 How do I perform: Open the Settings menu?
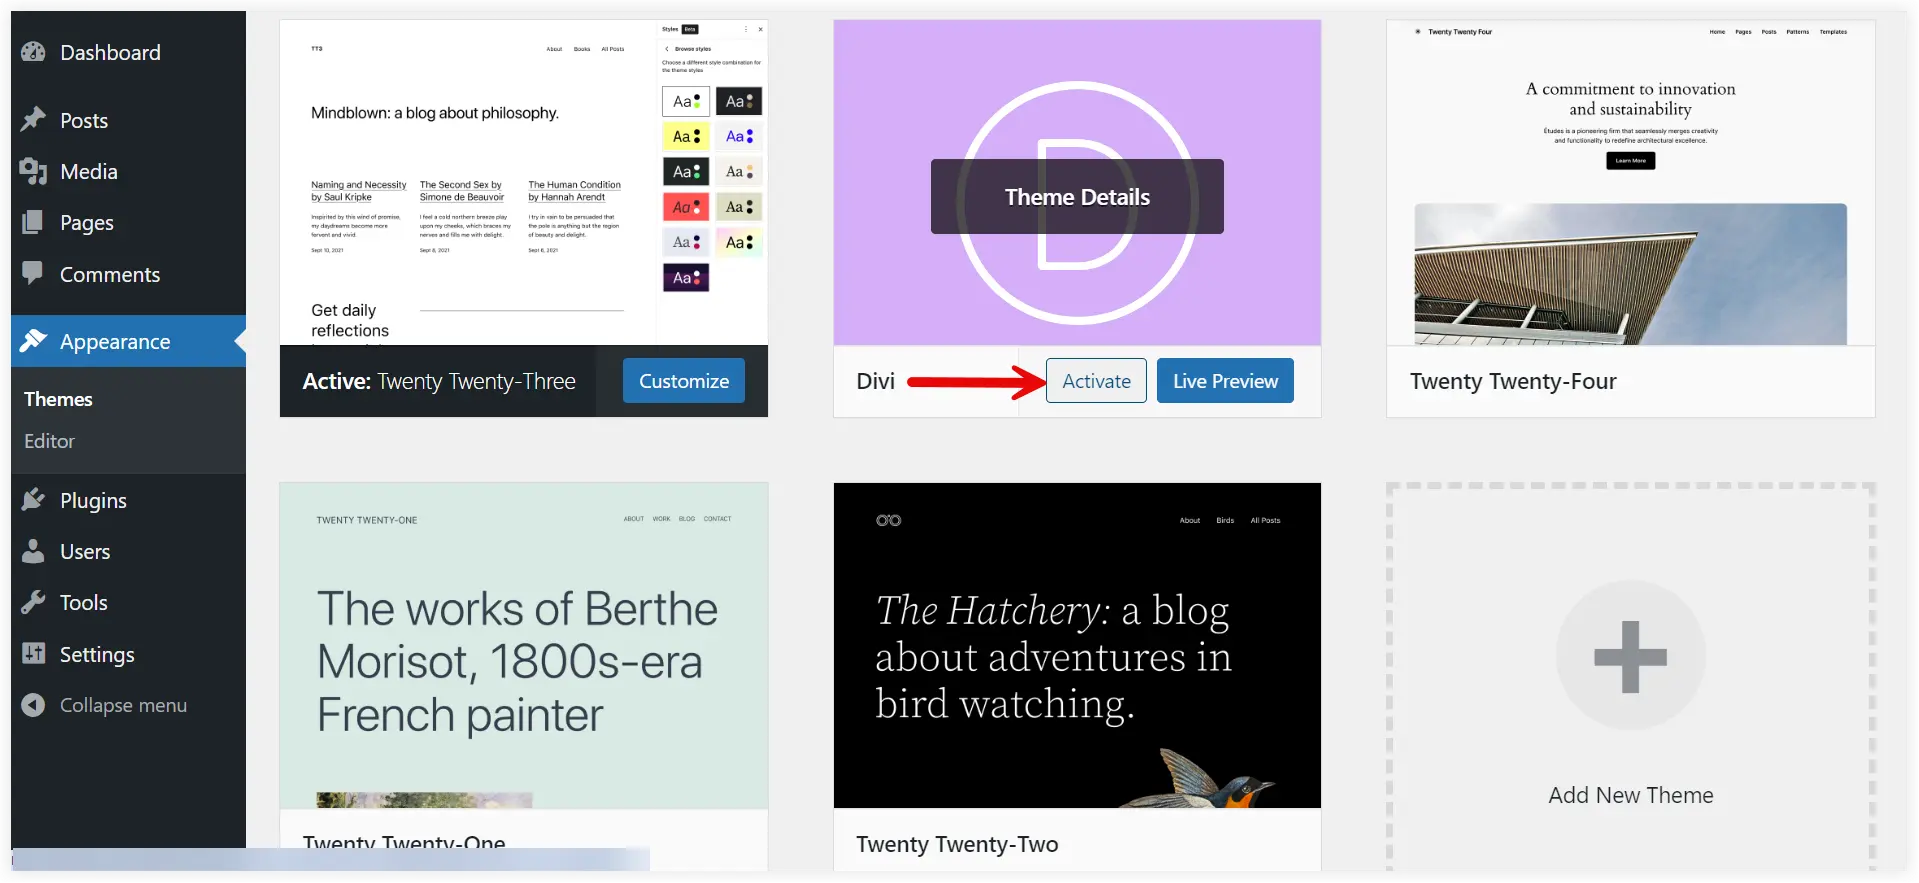coord(128,654)
